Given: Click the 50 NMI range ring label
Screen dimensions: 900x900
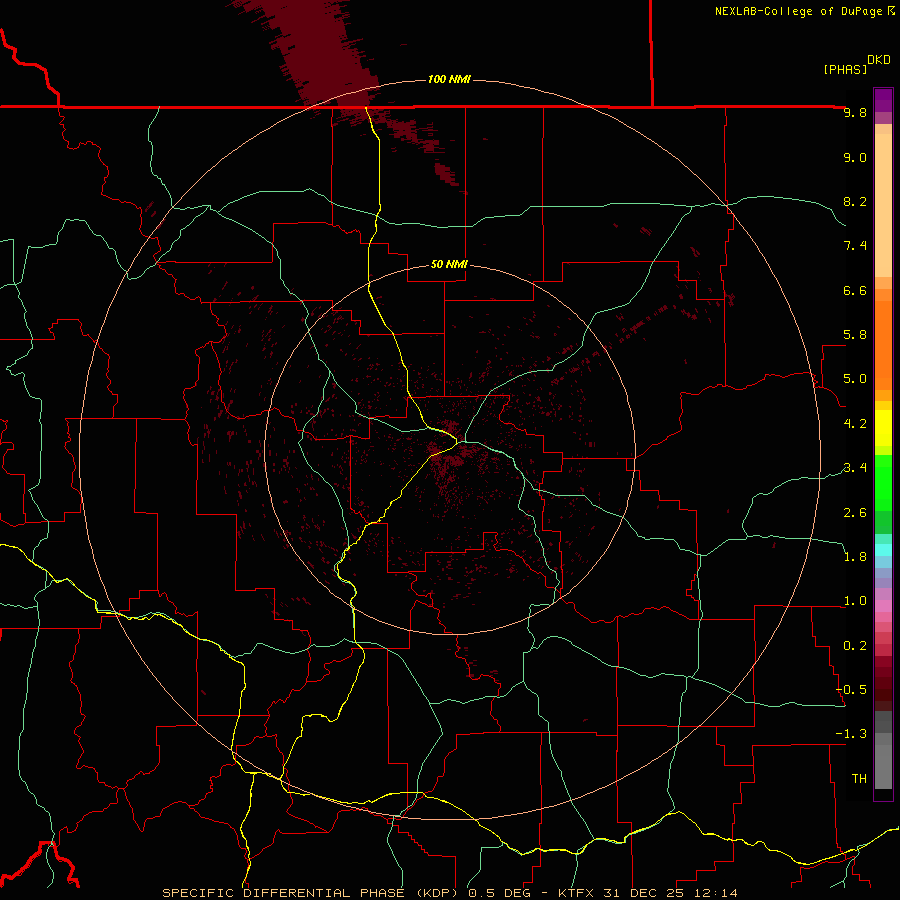Looking at the screenshot, I should coord(449,264).
